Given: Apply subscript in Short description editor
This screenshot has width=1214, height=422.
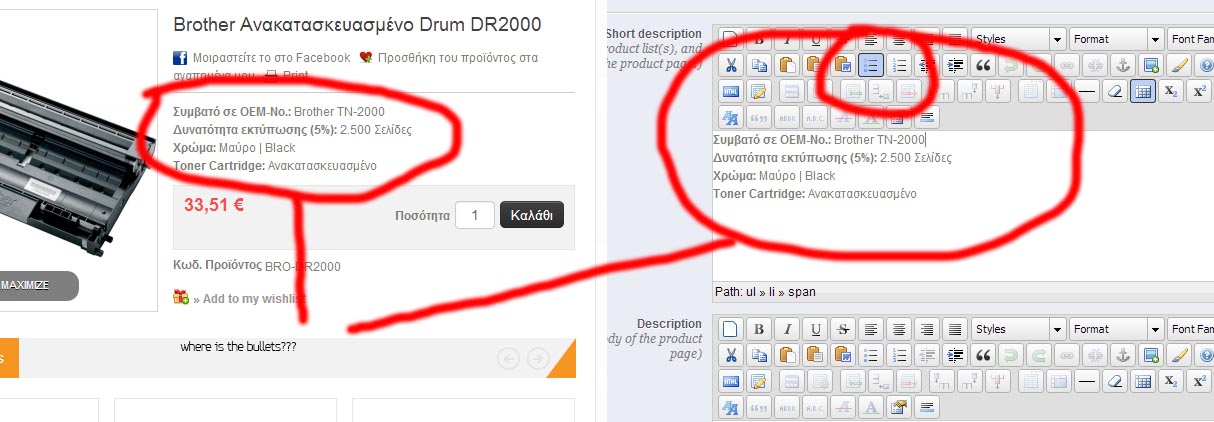Looking at the screenshot, I should (1171, 91).
